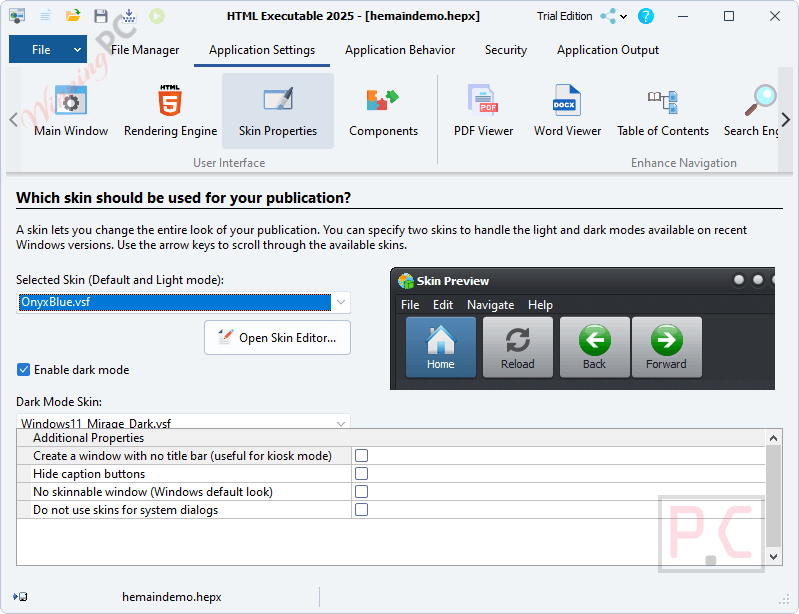Click the properties scrollbar up arrow

773,438
